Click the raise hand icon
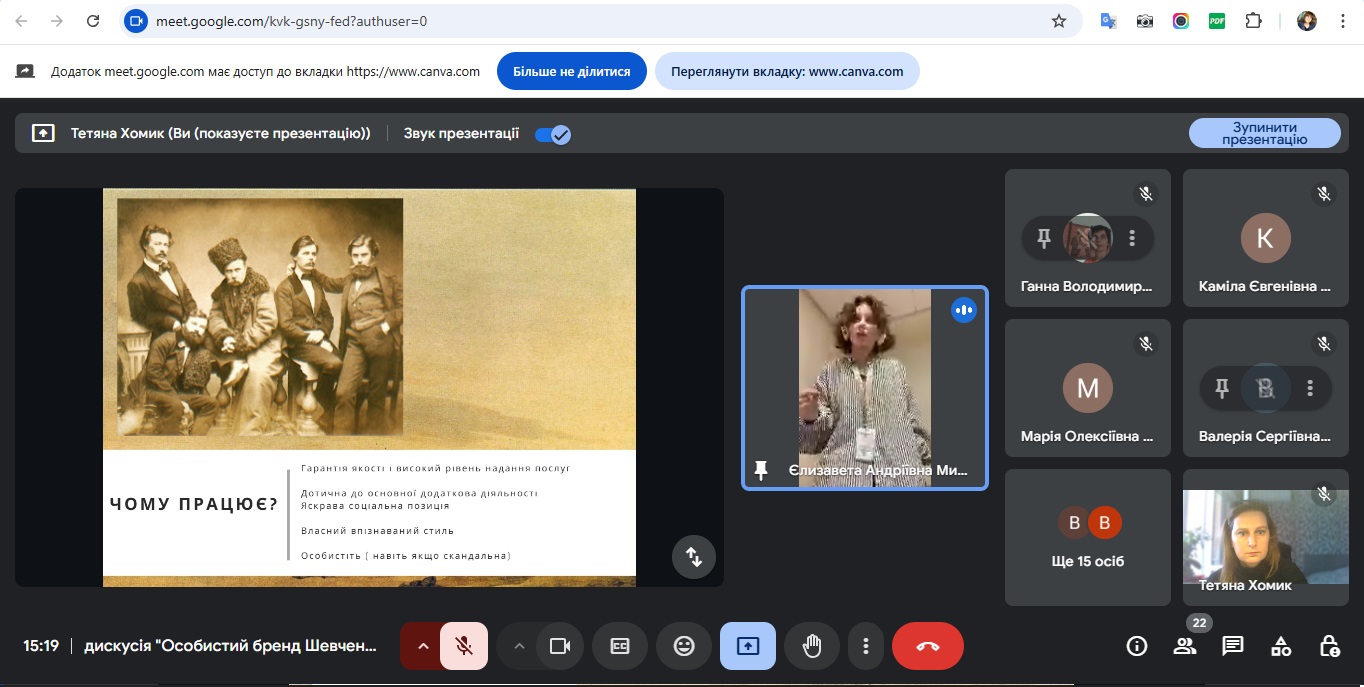This screenshot has width=1364, height=687. coord(811,646)
